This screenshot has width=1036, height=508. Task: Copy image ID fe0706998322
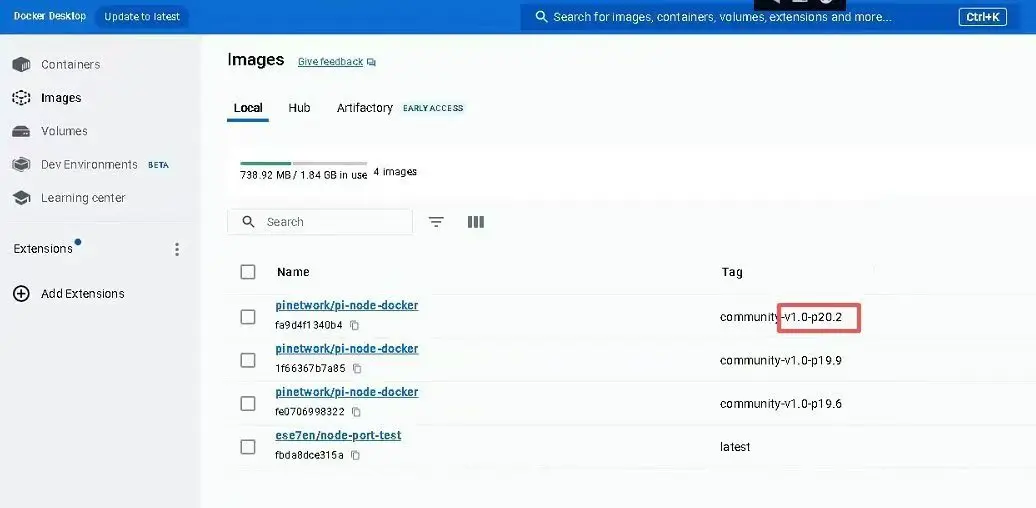356,412
